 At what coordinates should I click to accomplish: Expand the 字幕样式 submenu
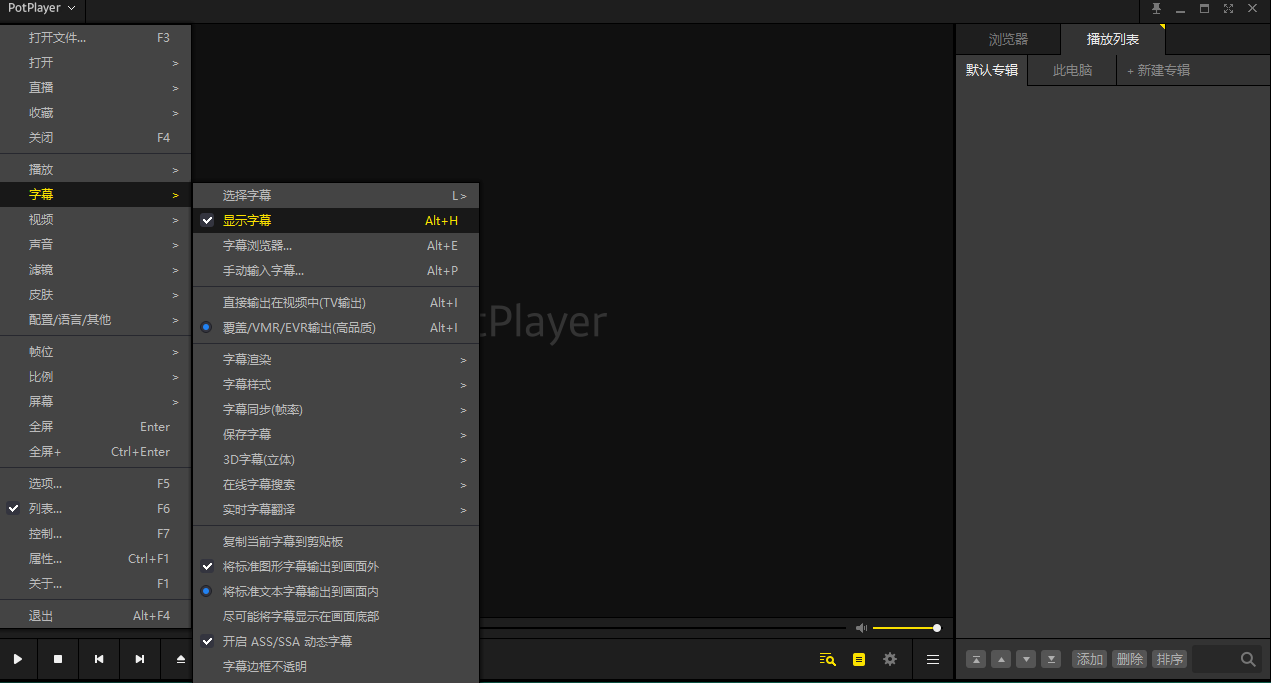tap(336, 385)
